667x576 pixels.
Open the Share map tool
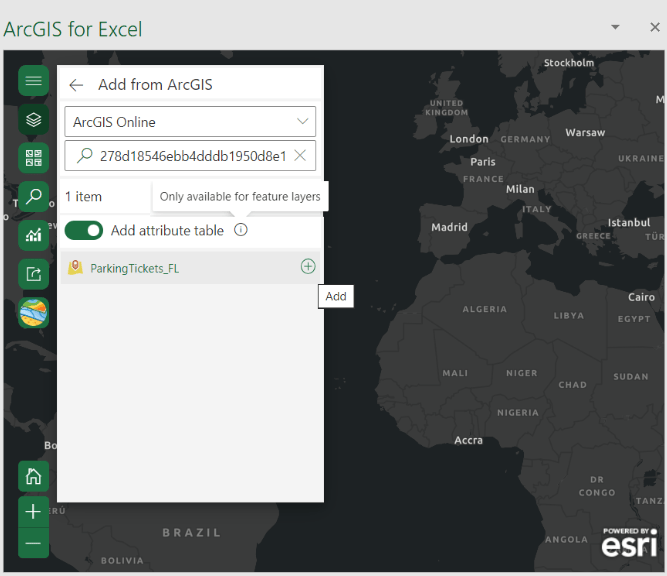pos(34,274)
